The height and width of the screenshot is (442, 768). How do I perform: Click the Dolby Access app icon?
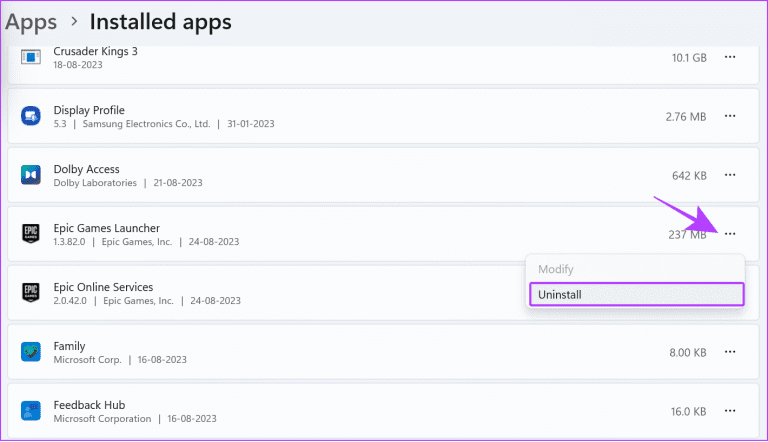click(x=30, y=175)
